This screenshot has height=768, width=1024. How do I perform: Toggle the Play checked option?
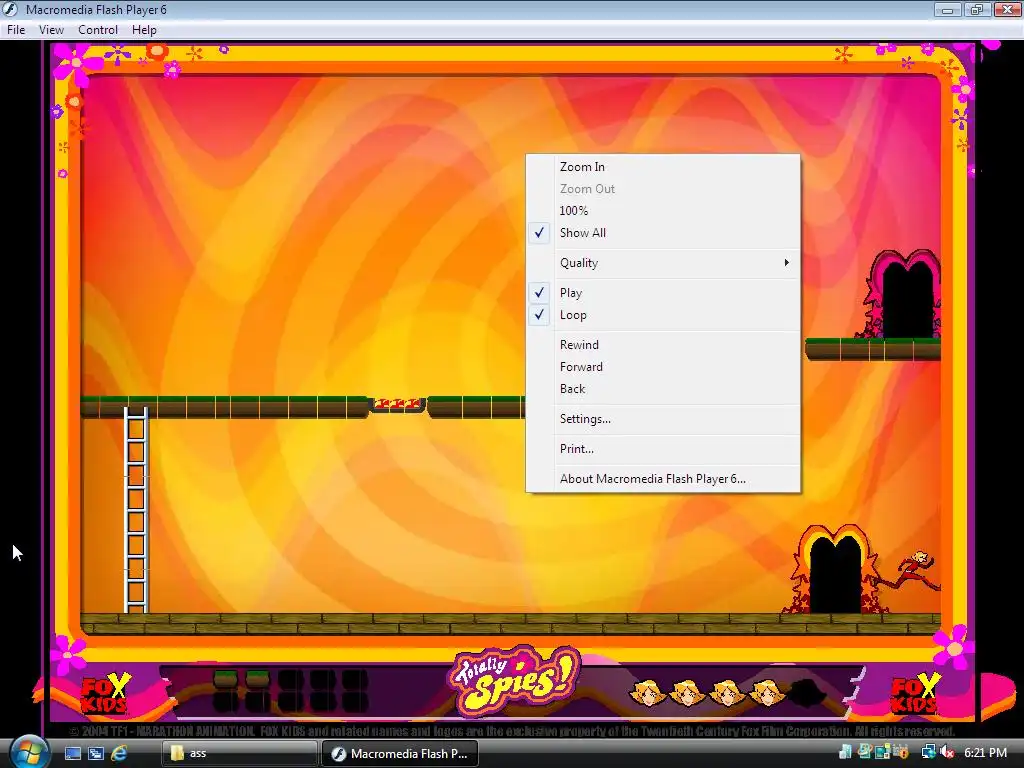coord(663,293)
